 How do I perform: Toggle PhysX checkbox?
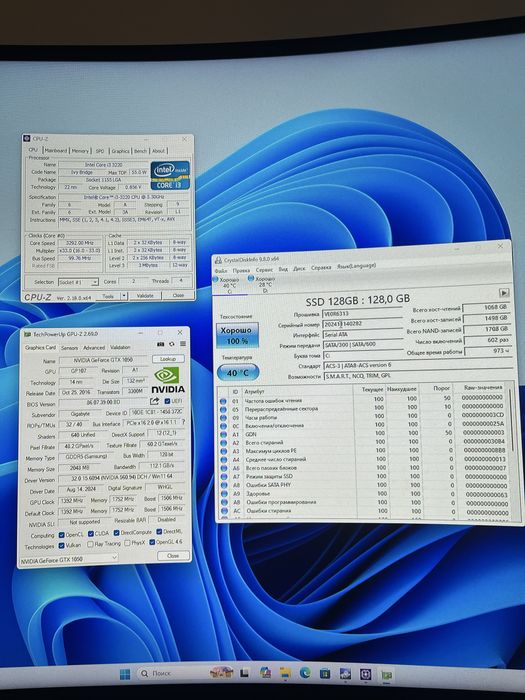click(127, 543)
